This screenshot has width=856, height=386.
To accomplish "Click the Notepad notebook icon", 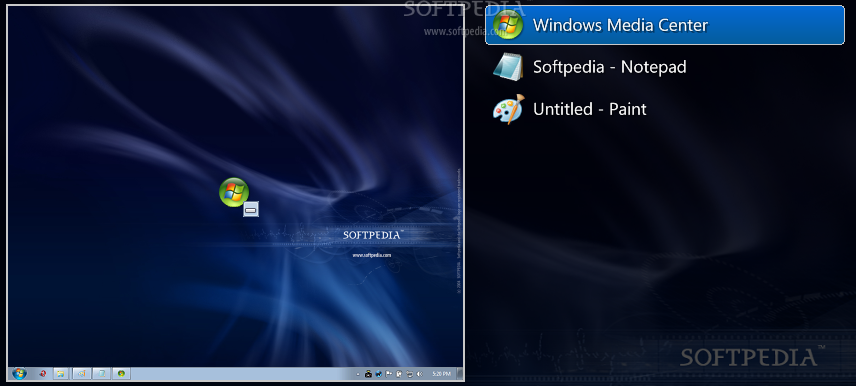I will pos(508,67).
